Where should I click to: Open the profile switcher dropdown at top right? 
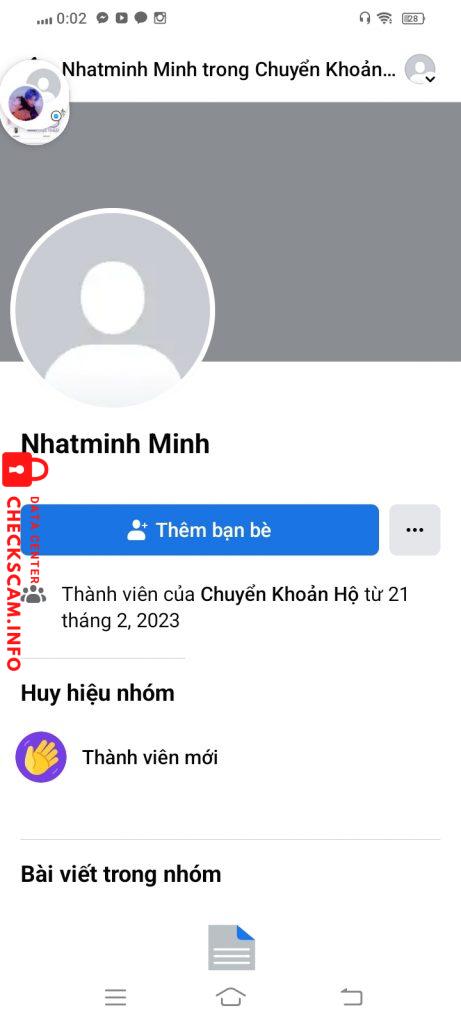tap(420, 69)
